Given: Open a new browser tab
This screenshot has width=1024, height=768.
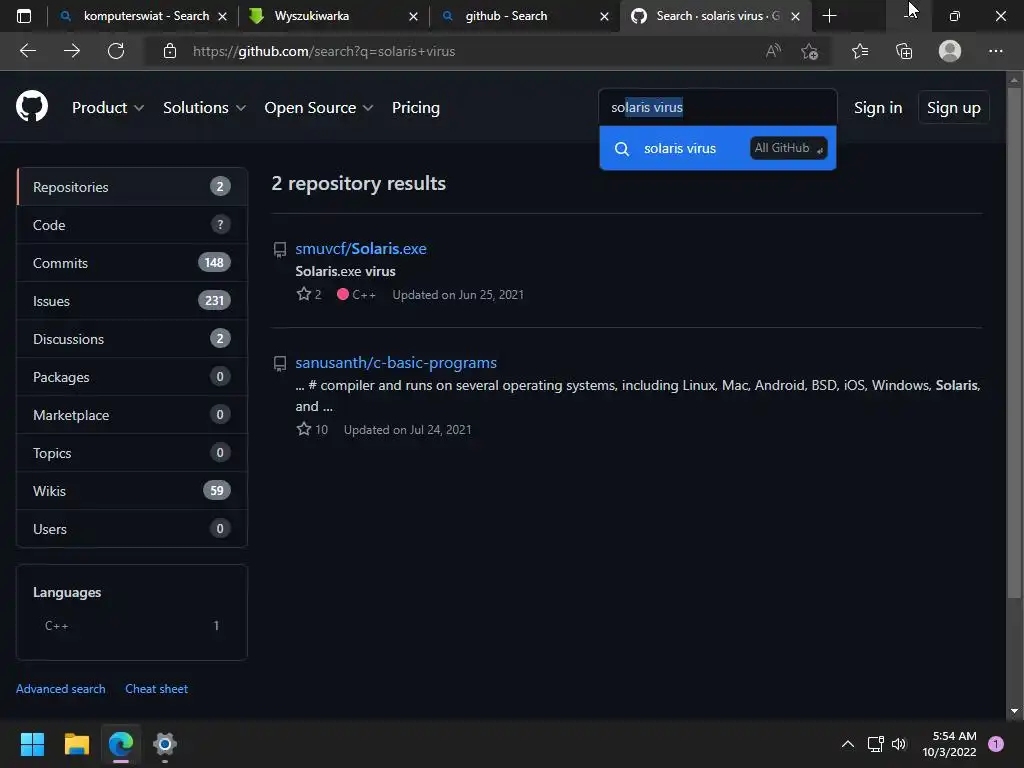Looking at the screenshot, I should 829,16.
